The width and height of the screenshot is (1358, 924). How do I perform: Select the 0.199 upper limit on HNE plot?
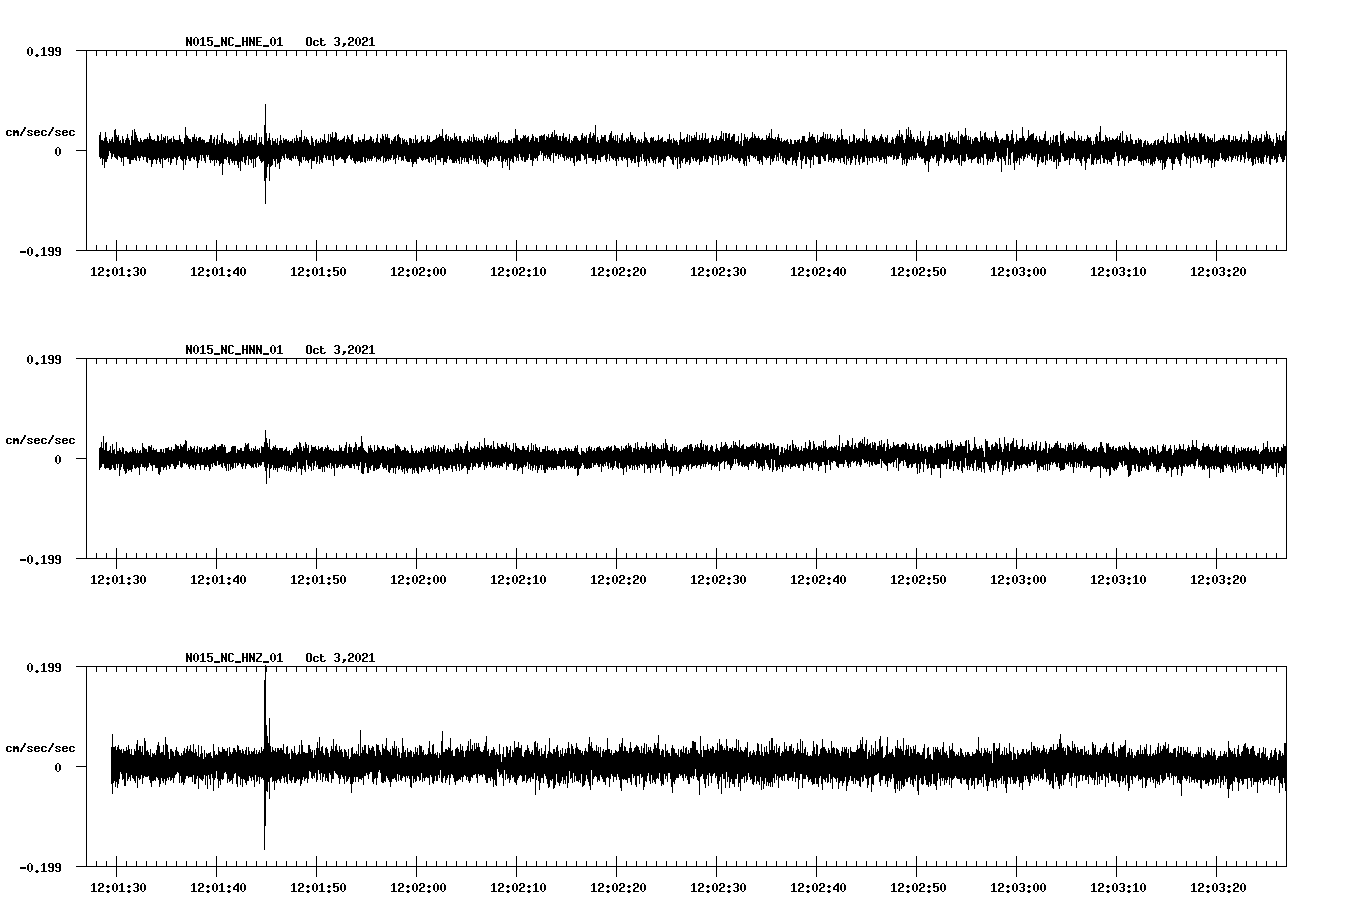coord(43,51)
